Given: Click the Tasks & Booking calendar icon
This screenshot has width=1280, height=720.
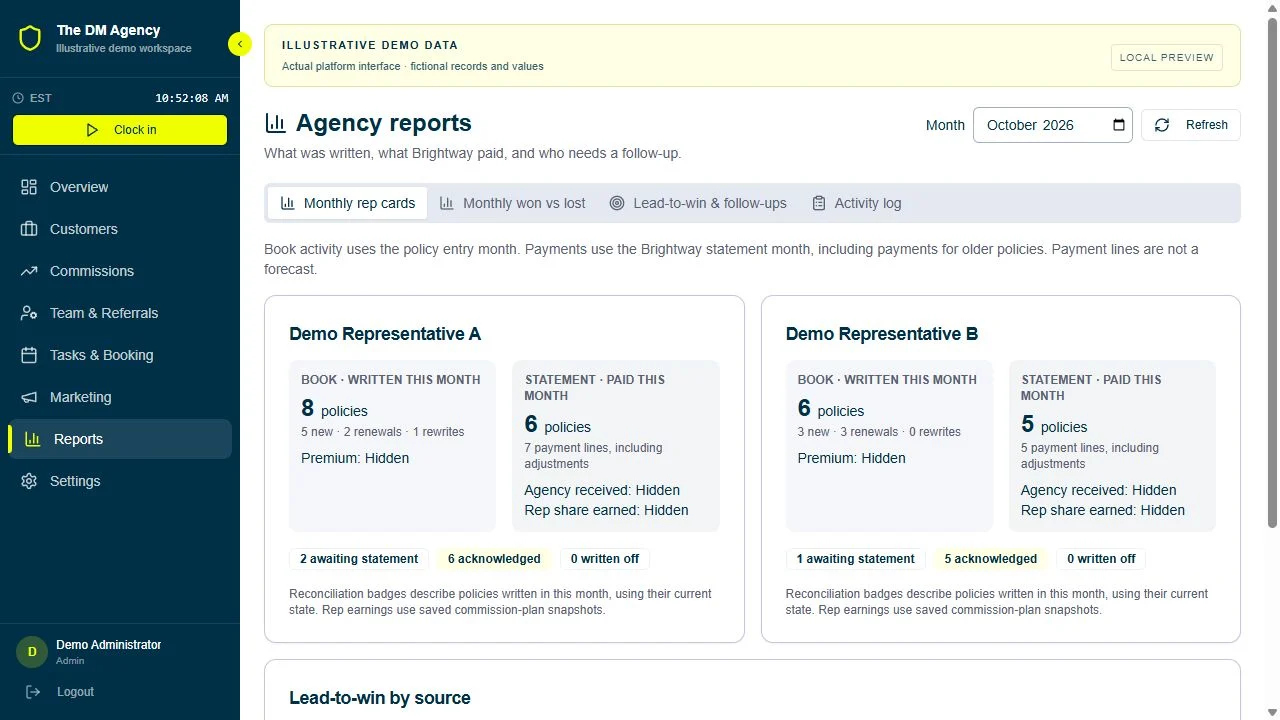Looking at the screenshot, I should pos(29,355).
